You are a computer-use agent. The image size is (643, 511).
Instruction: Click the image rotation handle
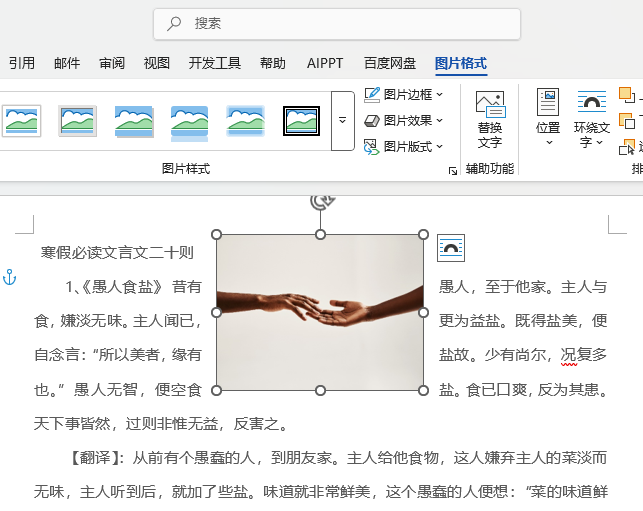(321, 203)
